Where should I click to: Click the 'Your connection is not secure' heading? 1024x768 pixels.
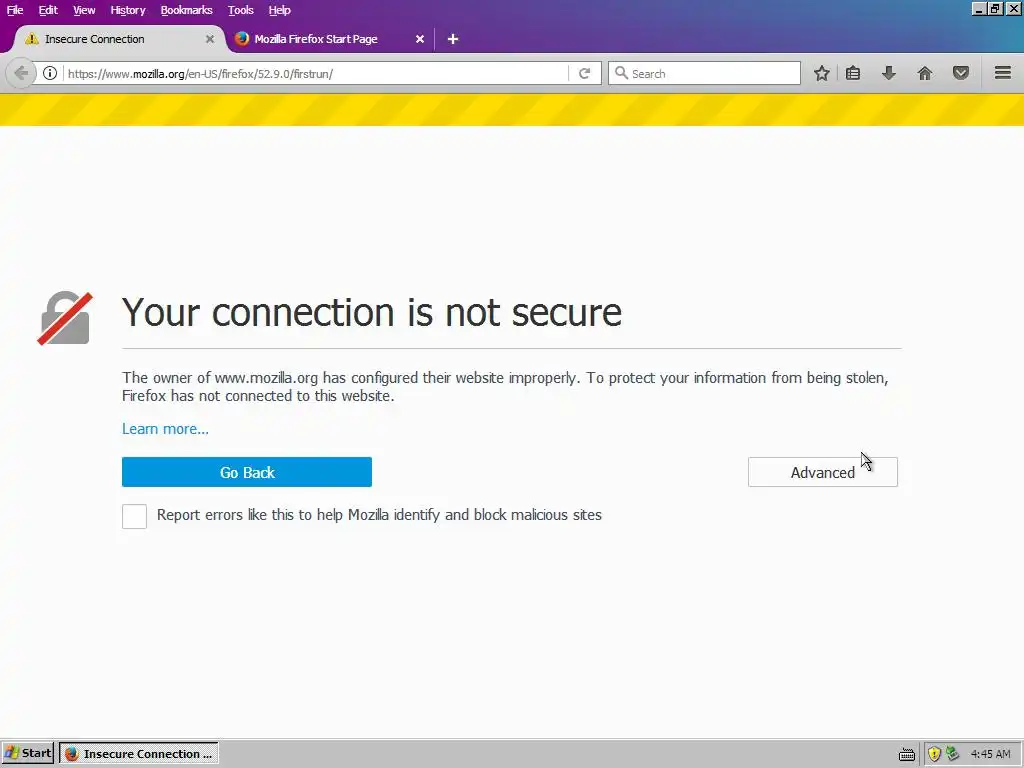(372, 312)
